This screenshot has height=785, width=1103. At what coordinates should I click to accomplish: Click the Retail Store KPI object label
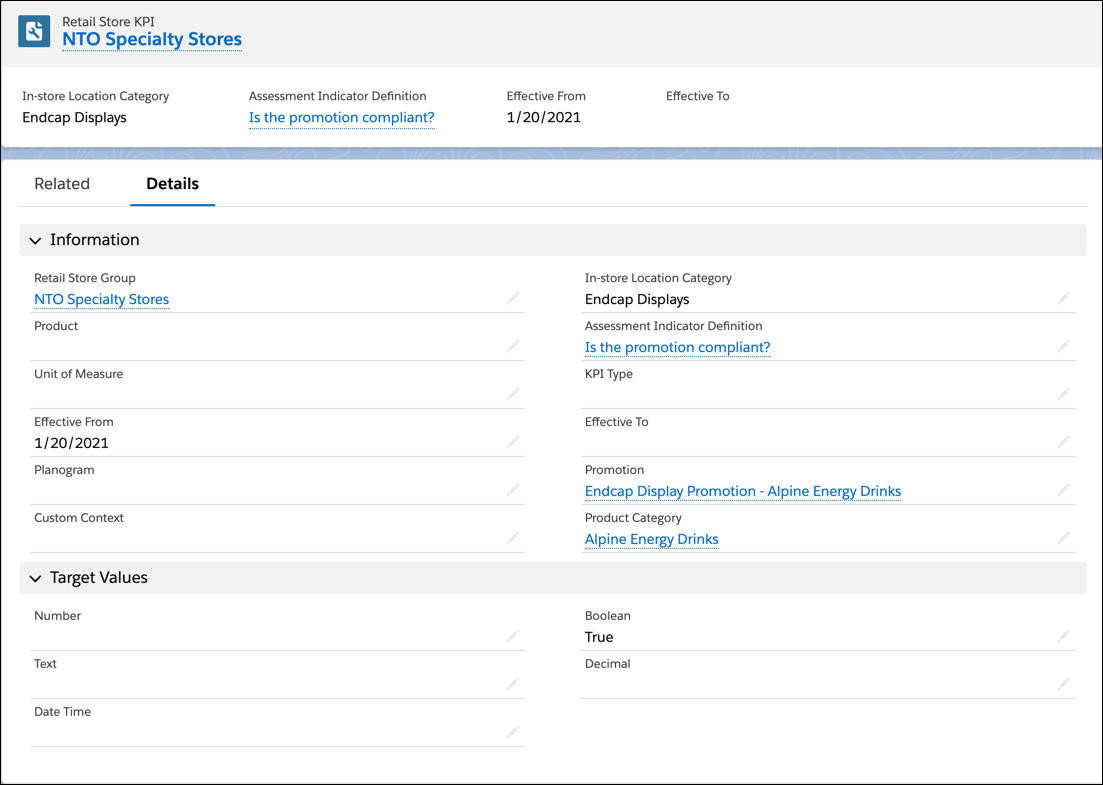[x=108, y=22]
